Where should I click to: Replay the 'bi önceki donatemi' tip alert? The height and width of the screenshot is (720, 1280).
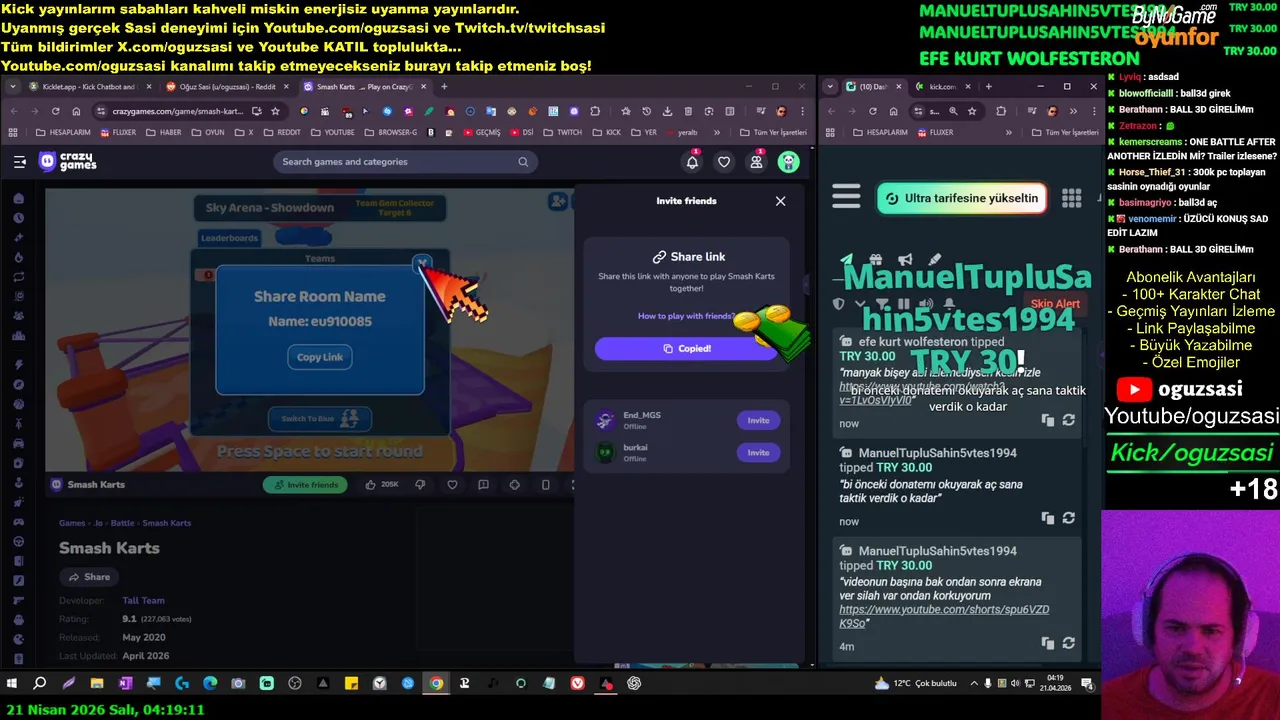pos(1068,518)
